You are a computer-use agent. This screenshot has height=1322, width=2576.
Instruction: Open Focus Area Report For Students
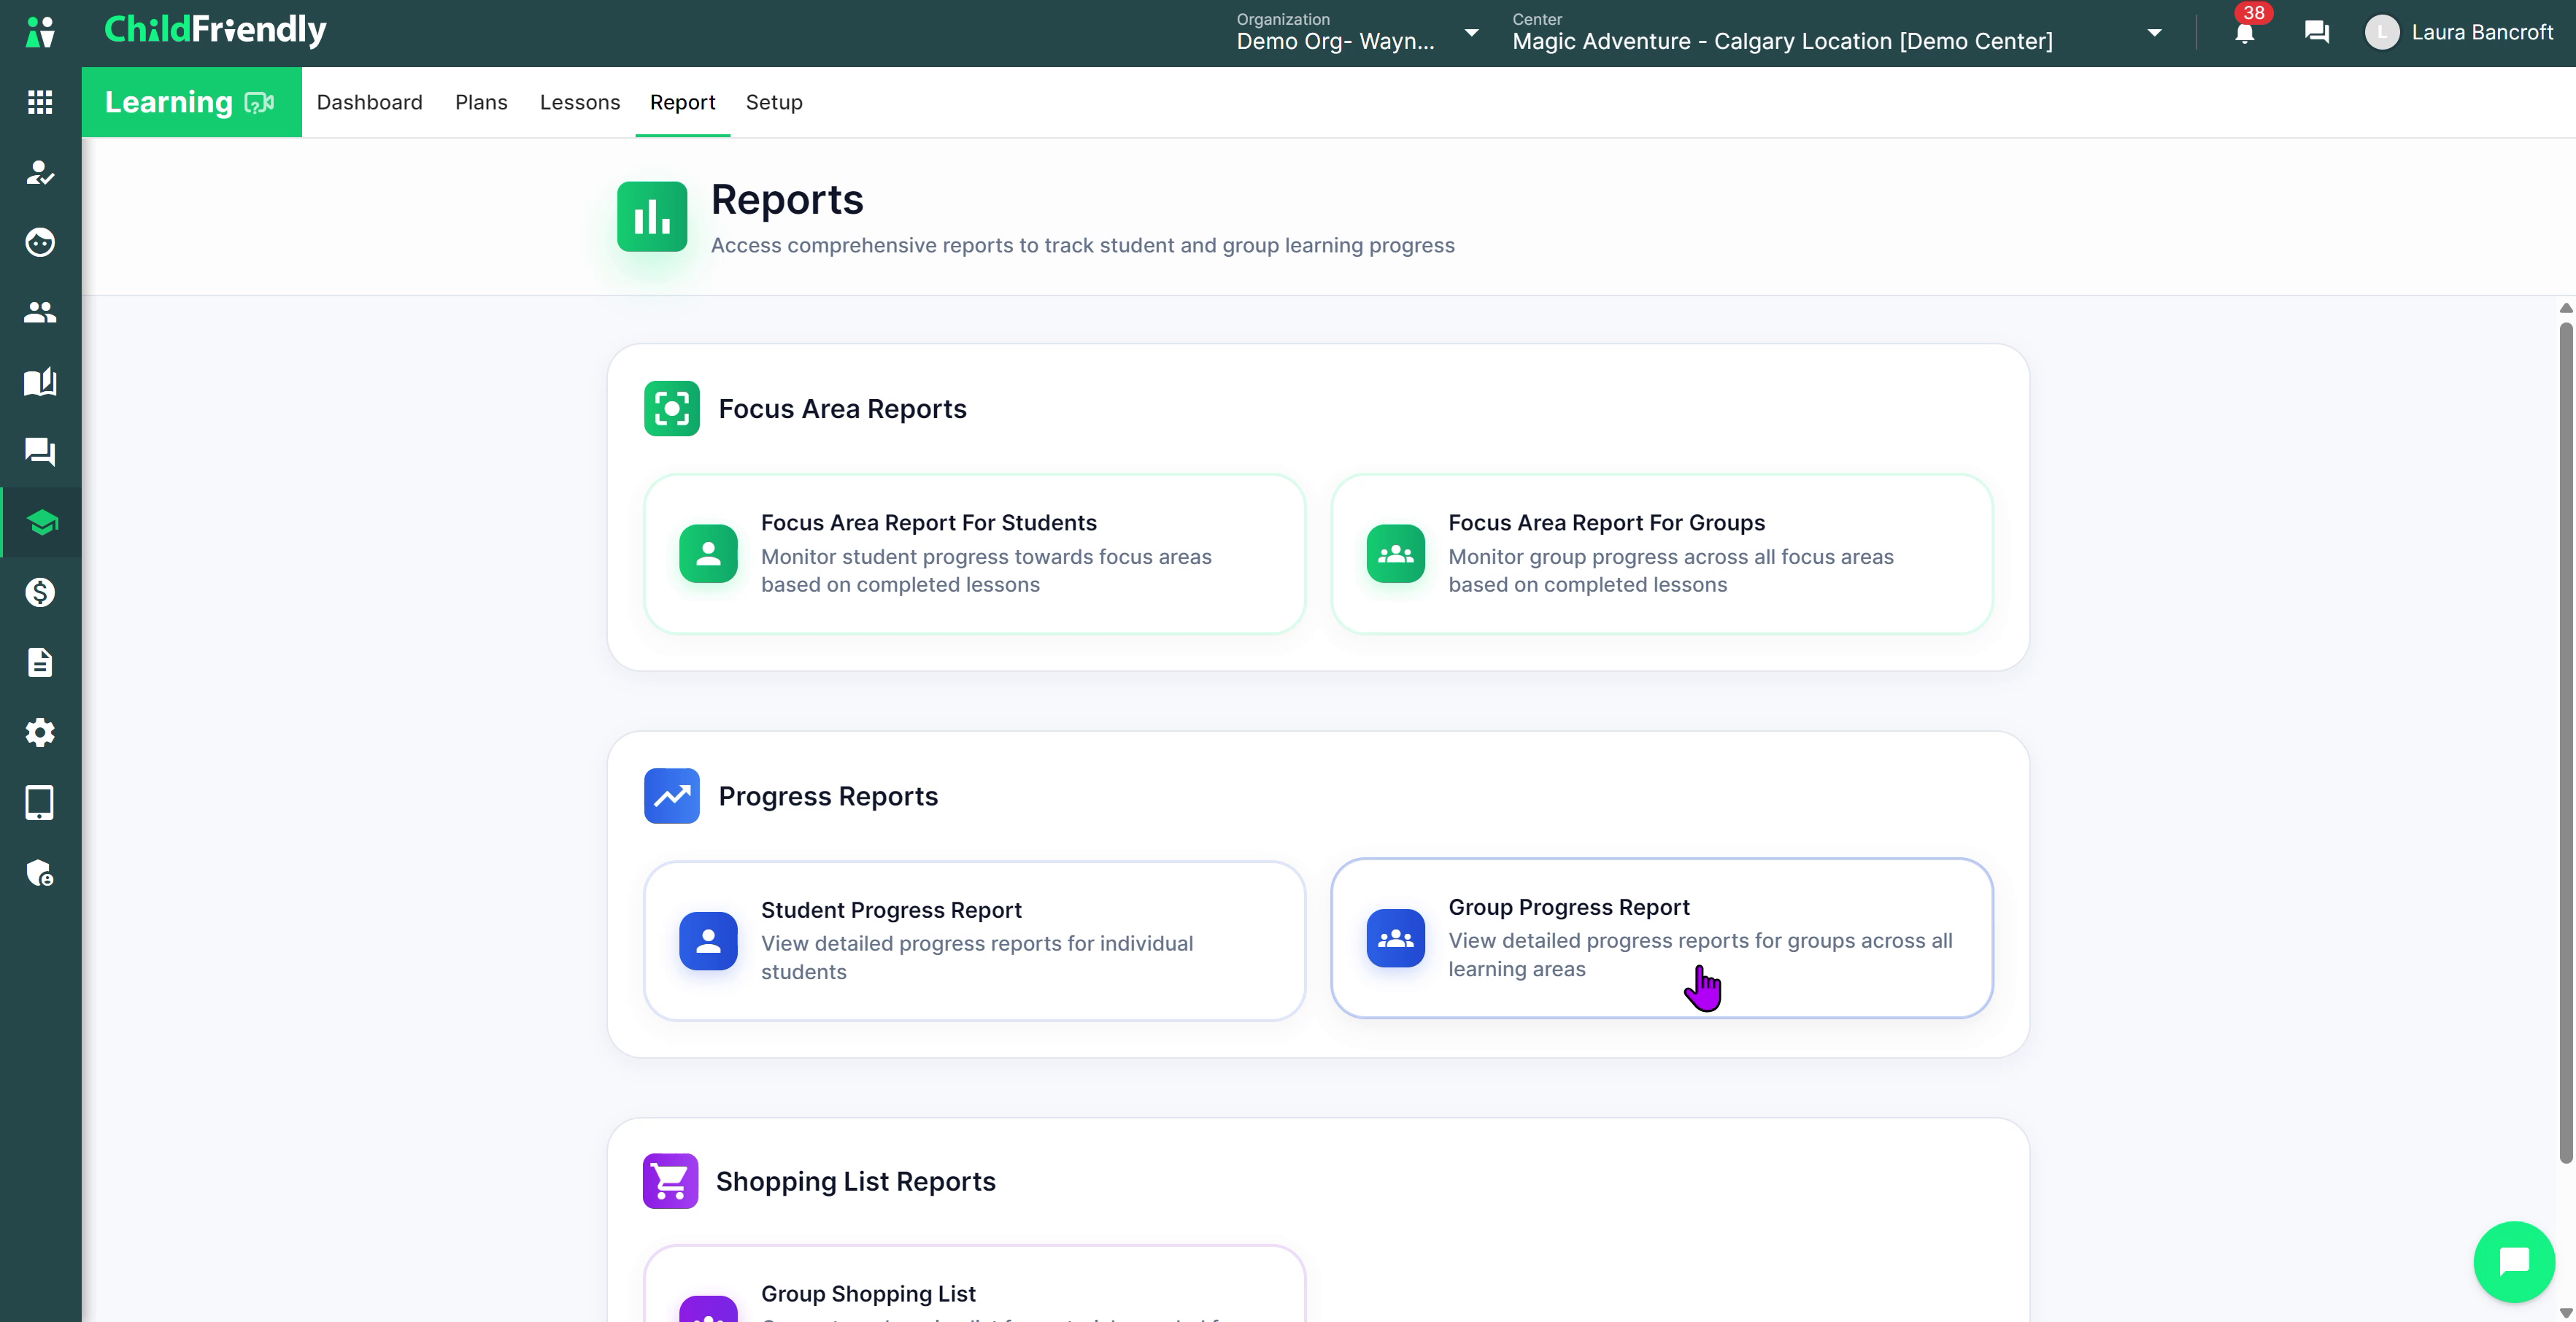pos(975,553)
